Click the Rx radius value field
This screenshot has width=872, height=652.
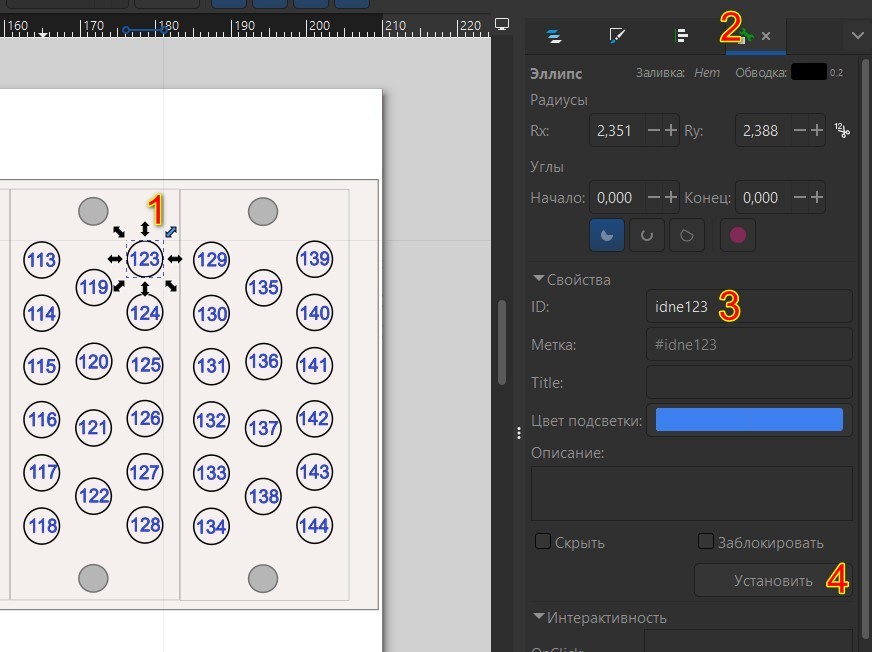coord(617,131)
